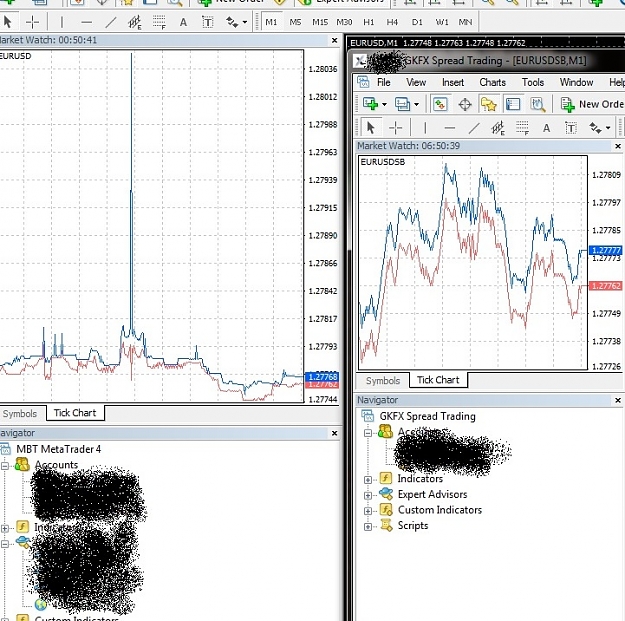Open arrows tool dropdown in MBT toolbar
This screenshot has height=621, width=625.
click(245, 22)
